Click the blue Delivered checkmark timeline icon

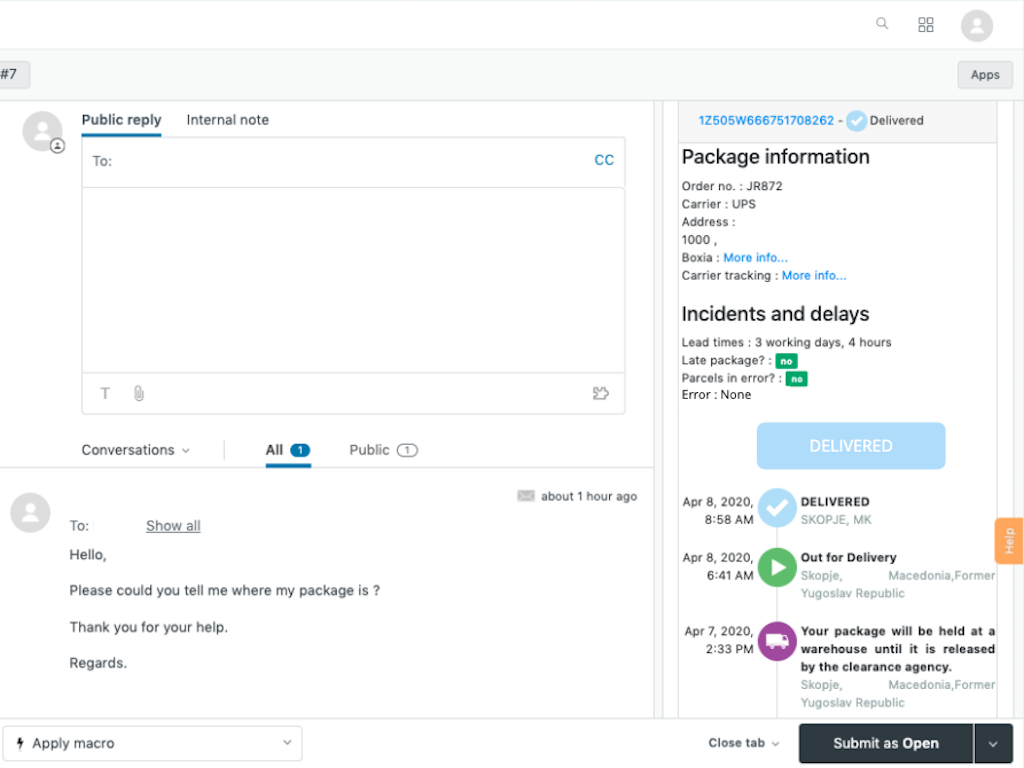coord(777,508)
